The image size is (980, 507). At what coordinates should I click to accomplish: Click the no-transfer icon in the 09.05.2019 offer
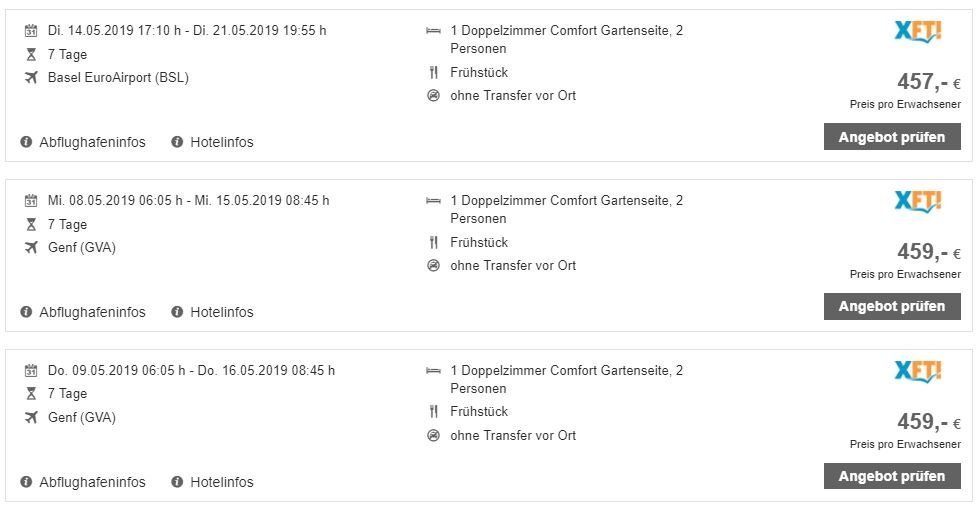tap(433, 436)
